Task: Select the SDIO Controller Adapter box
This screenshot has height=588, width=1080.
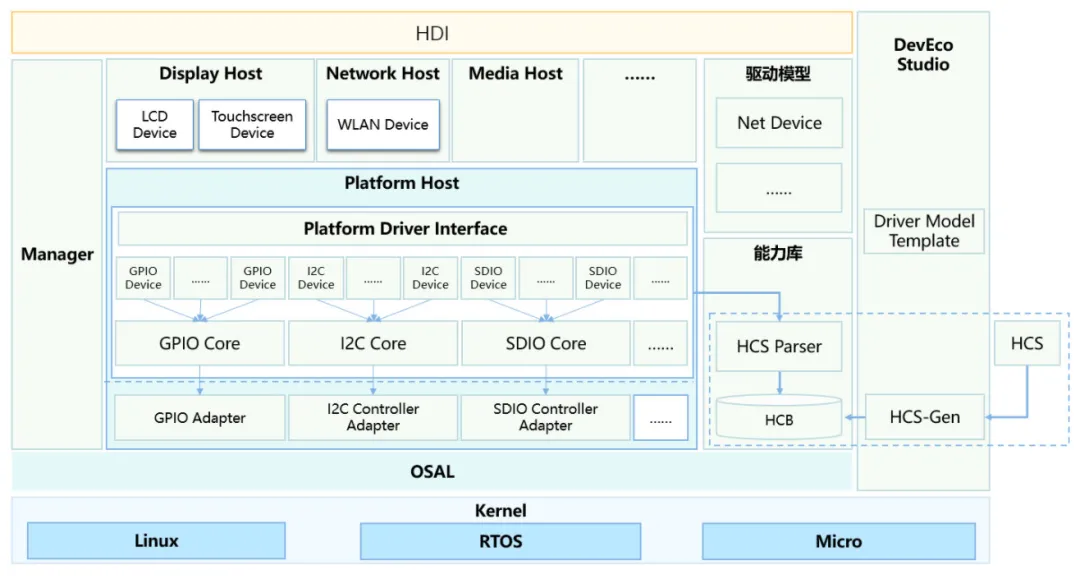Action: click(545, 418)
